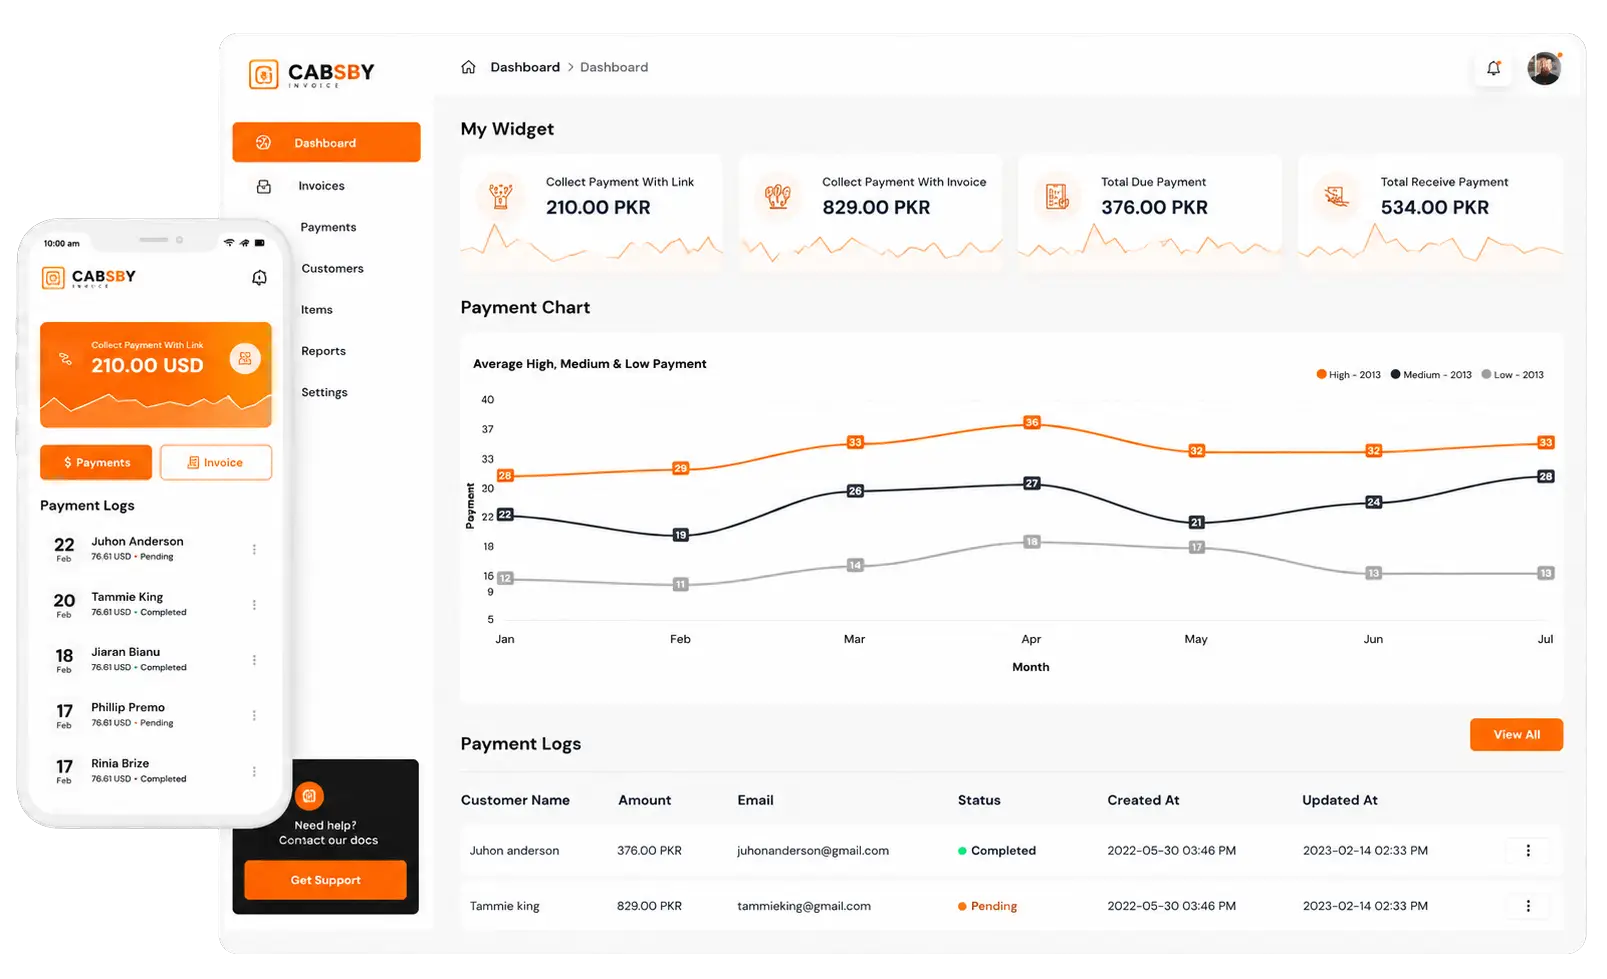Open Settings in sidebar

324,392
